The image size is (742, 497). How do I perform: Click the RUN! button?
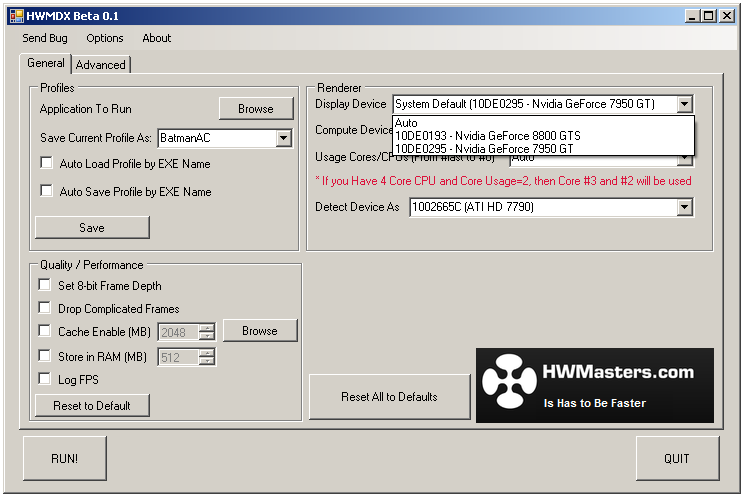click(x=65, y=458)
